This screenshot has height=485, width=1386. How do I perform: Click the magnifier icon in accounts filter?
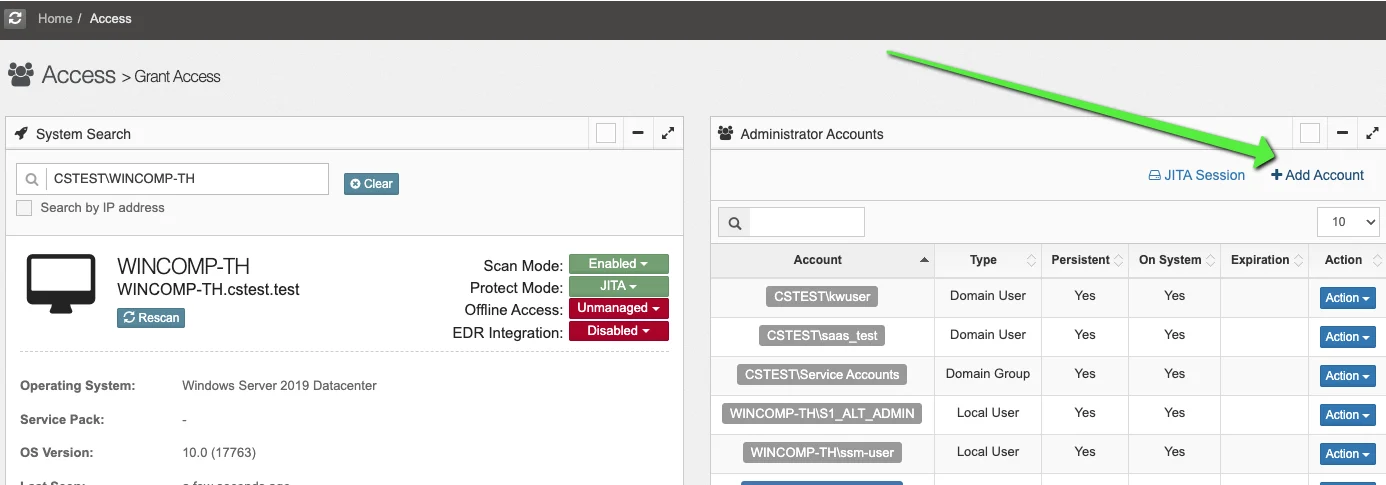tap(735, 222)
